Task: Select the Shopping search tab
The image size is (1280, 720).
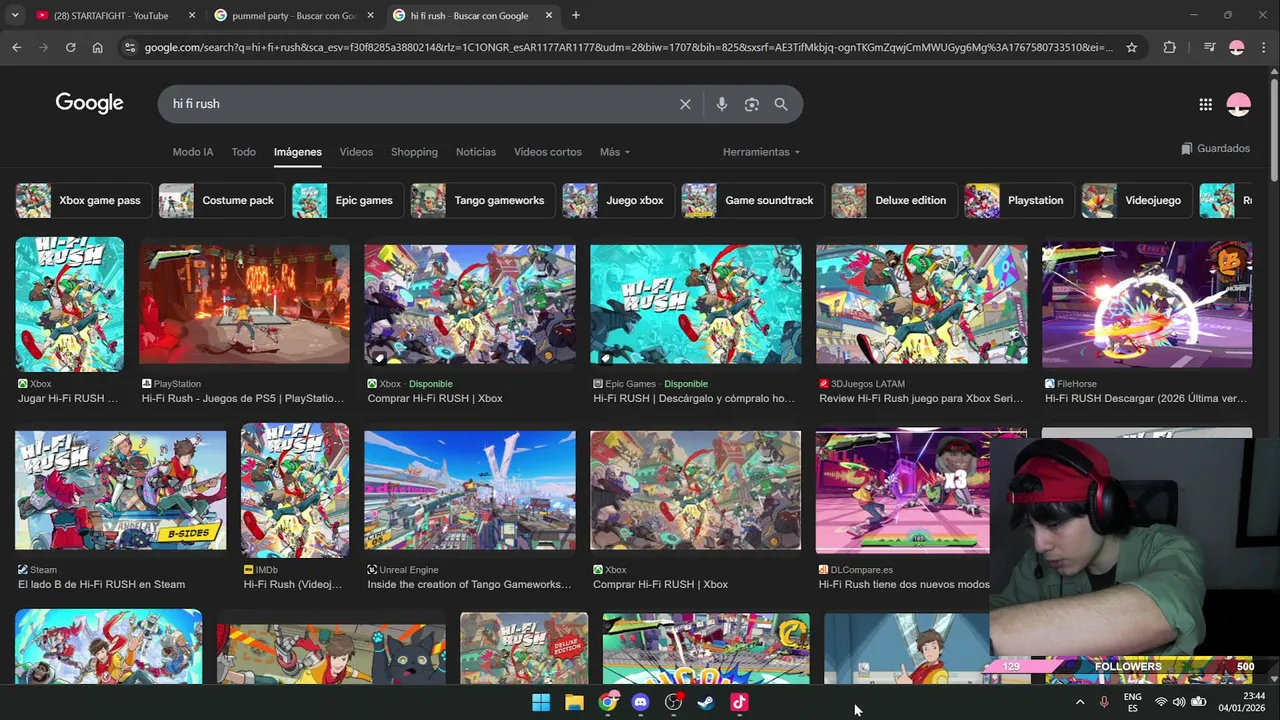Action: [x=414, y=152]
